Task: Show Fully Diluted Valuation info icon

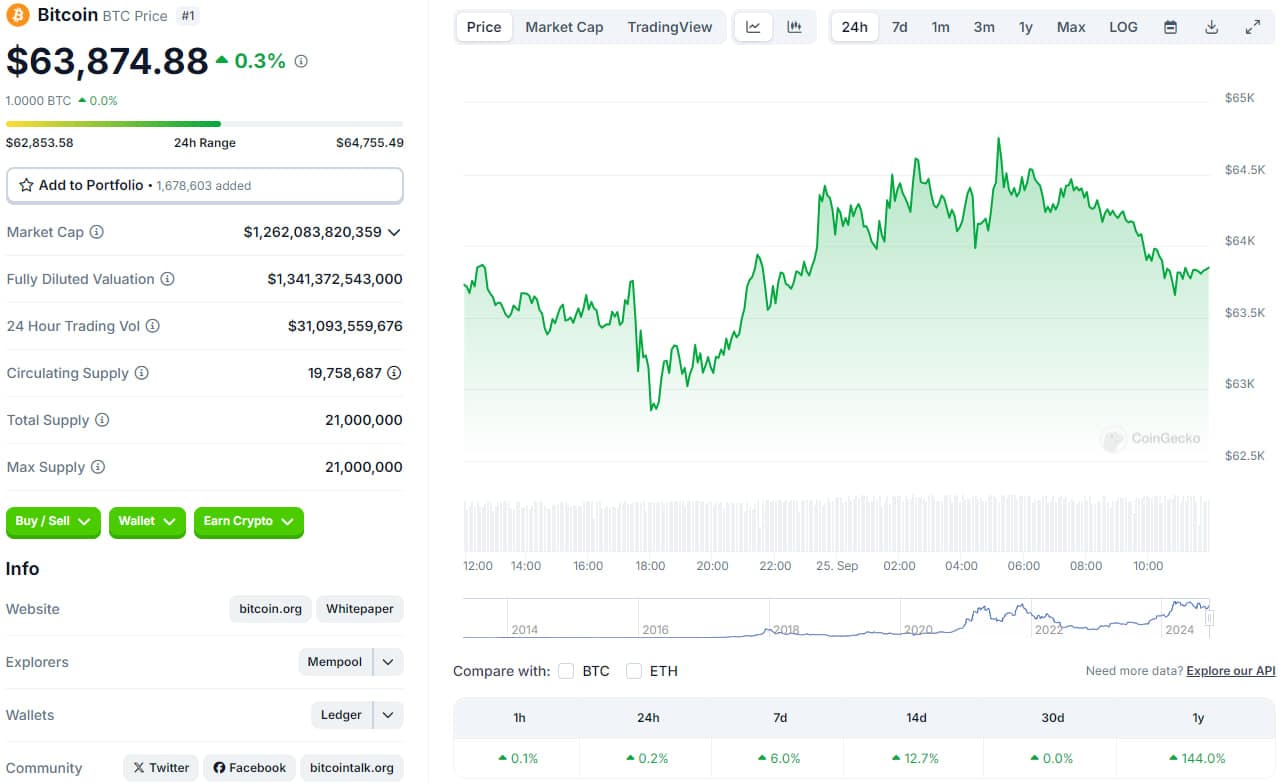Action: click(x=168, y=279)
